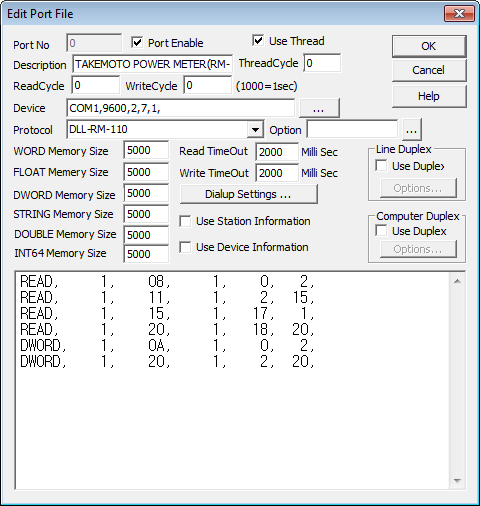Viewport: 480px width, 506px height.
Task: Click Options button in Computer Duplex group
Action: point(418,249)
